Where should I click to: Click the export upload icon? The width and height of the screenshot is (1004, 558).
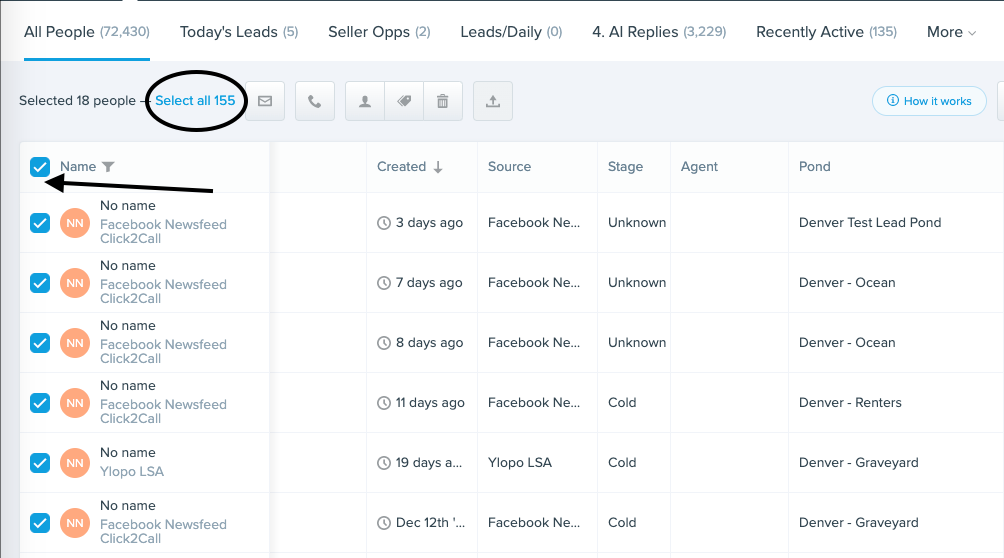(x=493, y=101)
